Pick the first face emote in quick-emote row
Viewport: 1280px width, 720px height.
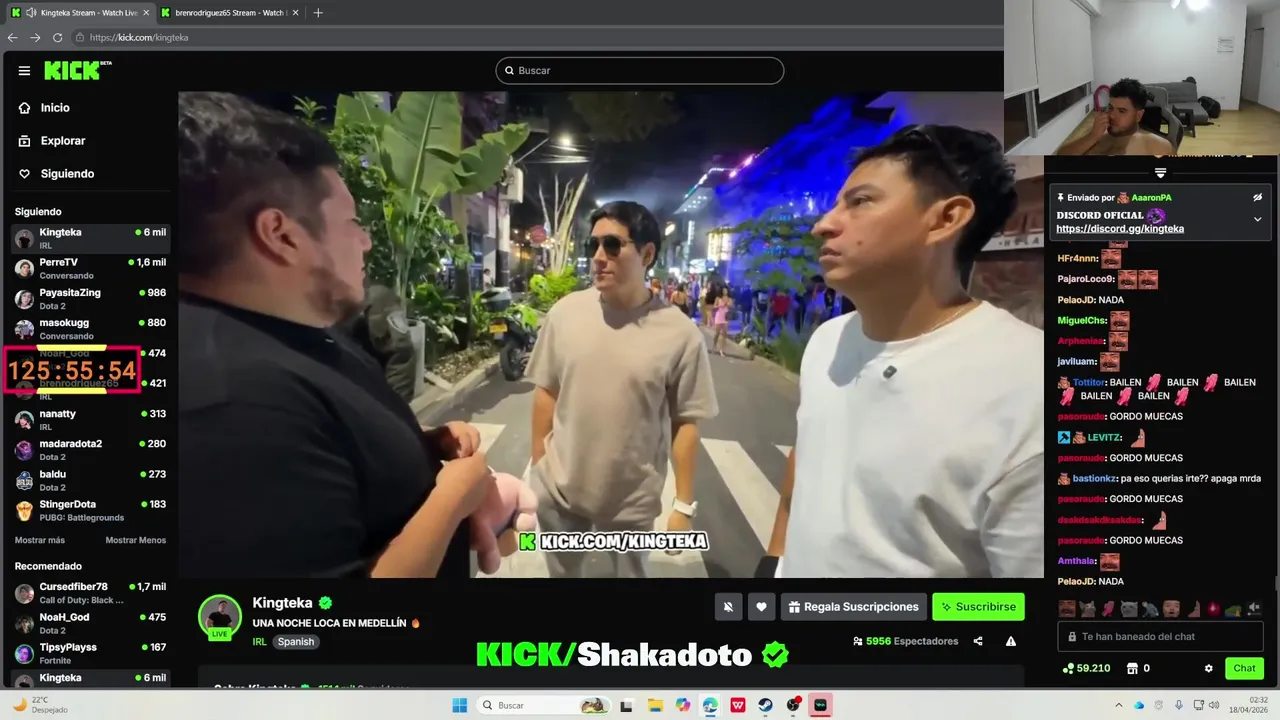point(1068,608)
